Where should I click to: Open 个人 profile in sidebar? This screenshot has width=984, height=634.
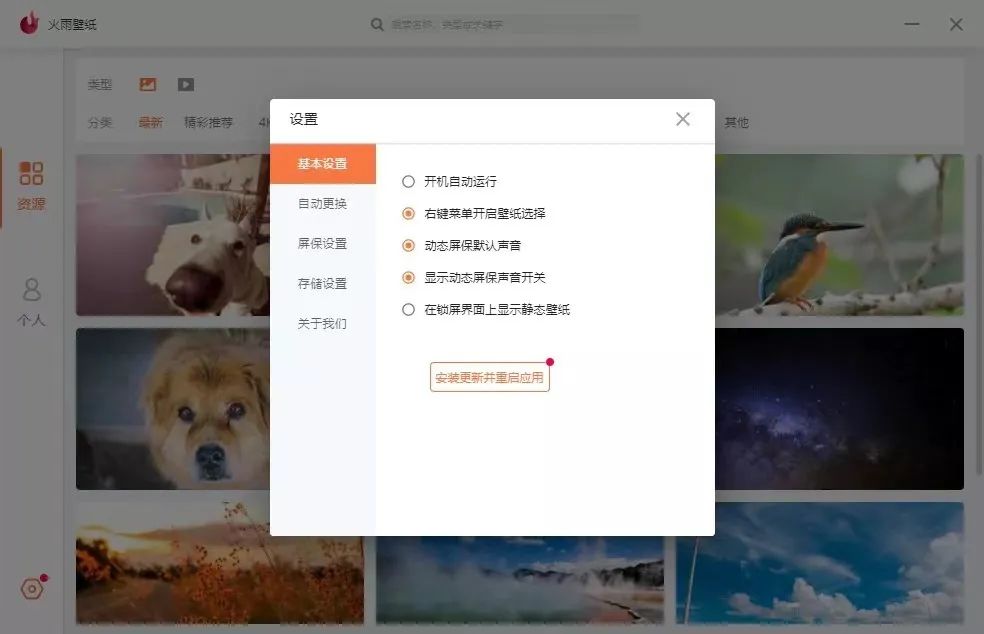pos(31,303)
